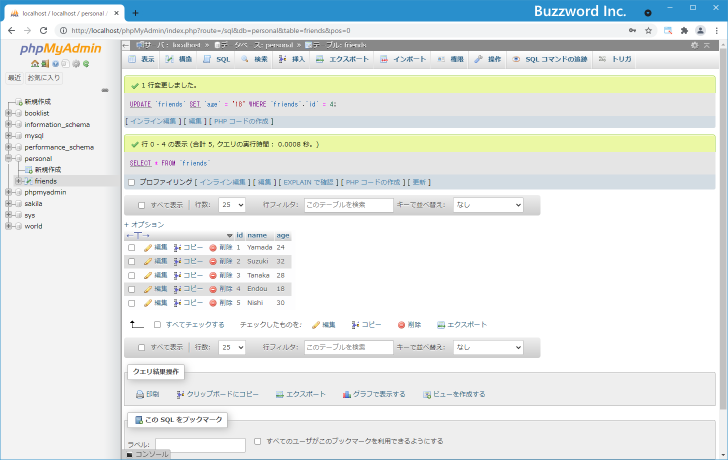Bookmark page with Chrome star icon
This screenshot has width=728, height=460.
click(x=649, y=31)
